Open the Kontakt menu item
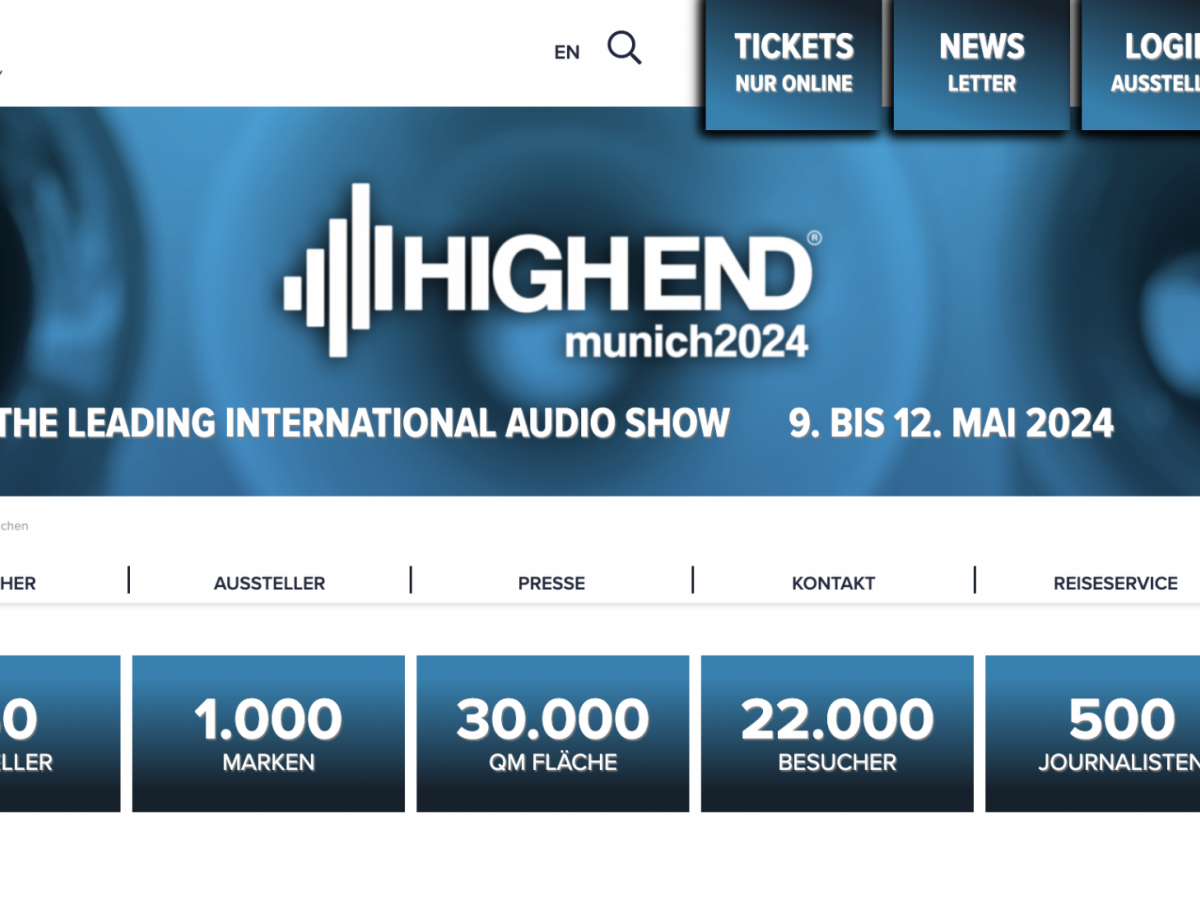The height and width of the screenshot is (900, 1200). (x=833, y=583)
